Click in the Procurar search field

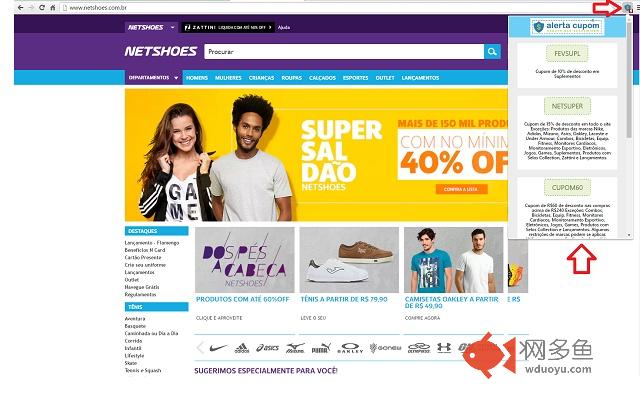click(x=344, y=51)
